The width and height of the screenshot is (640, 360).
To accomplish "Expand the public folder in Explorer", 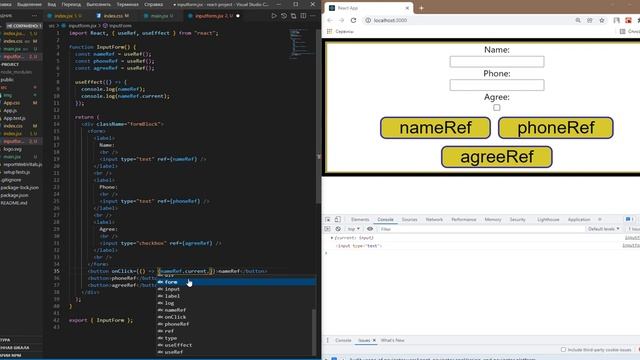I will coord(7,80).
